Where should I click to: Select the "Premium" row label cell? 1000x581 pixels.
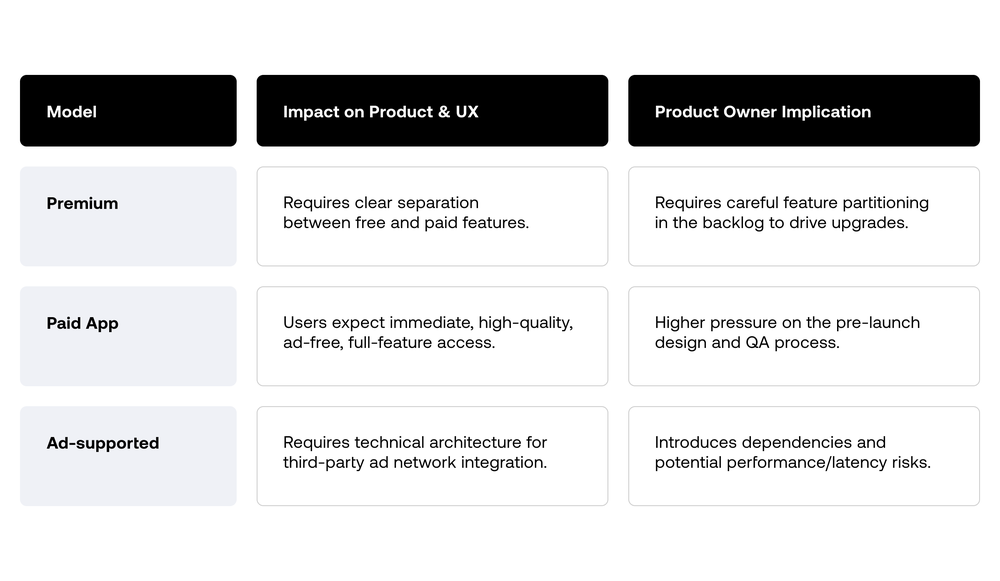(x=128, y=216)
